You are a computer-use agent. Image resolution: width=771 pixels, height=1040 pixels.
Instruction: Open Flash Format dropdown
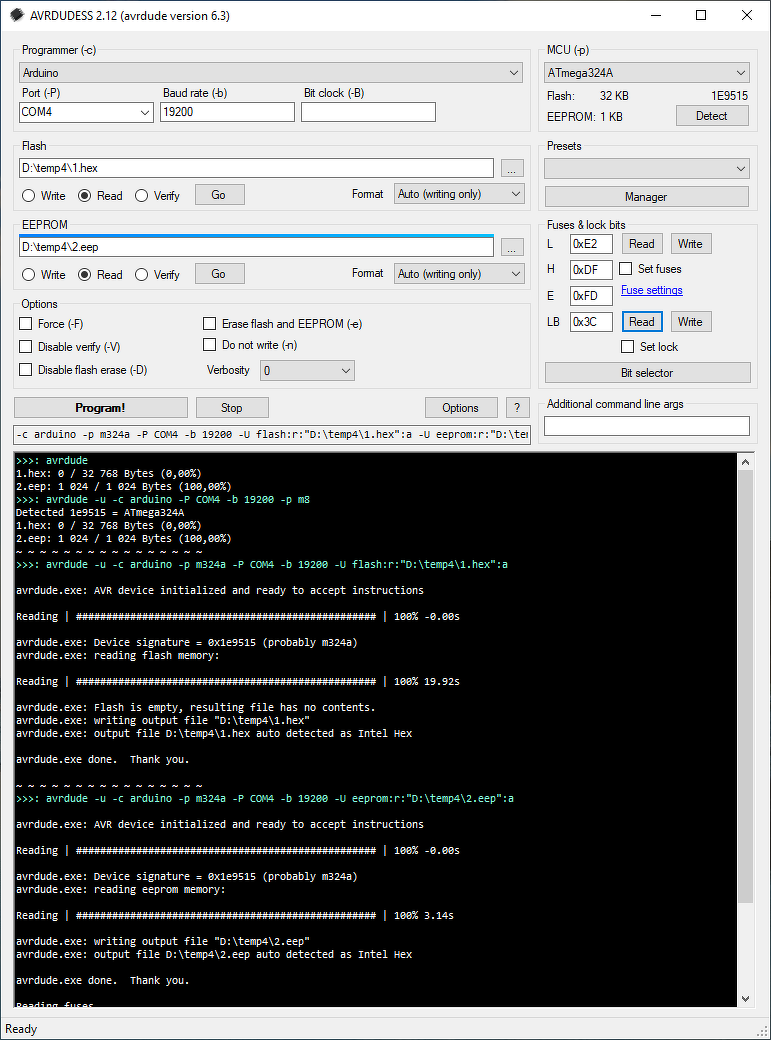(459, 194)
